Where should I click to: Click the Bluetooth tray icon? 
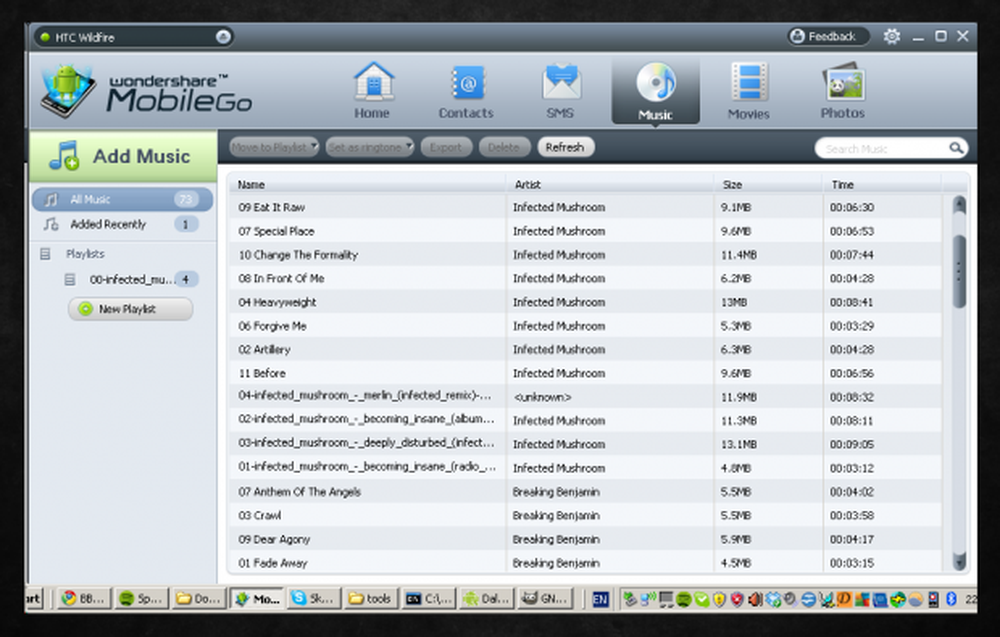(951, 599)
